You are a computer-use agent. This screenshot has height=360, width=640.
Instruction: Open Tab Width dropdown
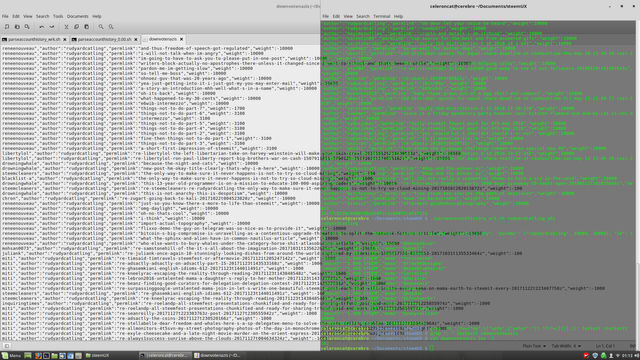pyautogui.click(x=567, y=346)
